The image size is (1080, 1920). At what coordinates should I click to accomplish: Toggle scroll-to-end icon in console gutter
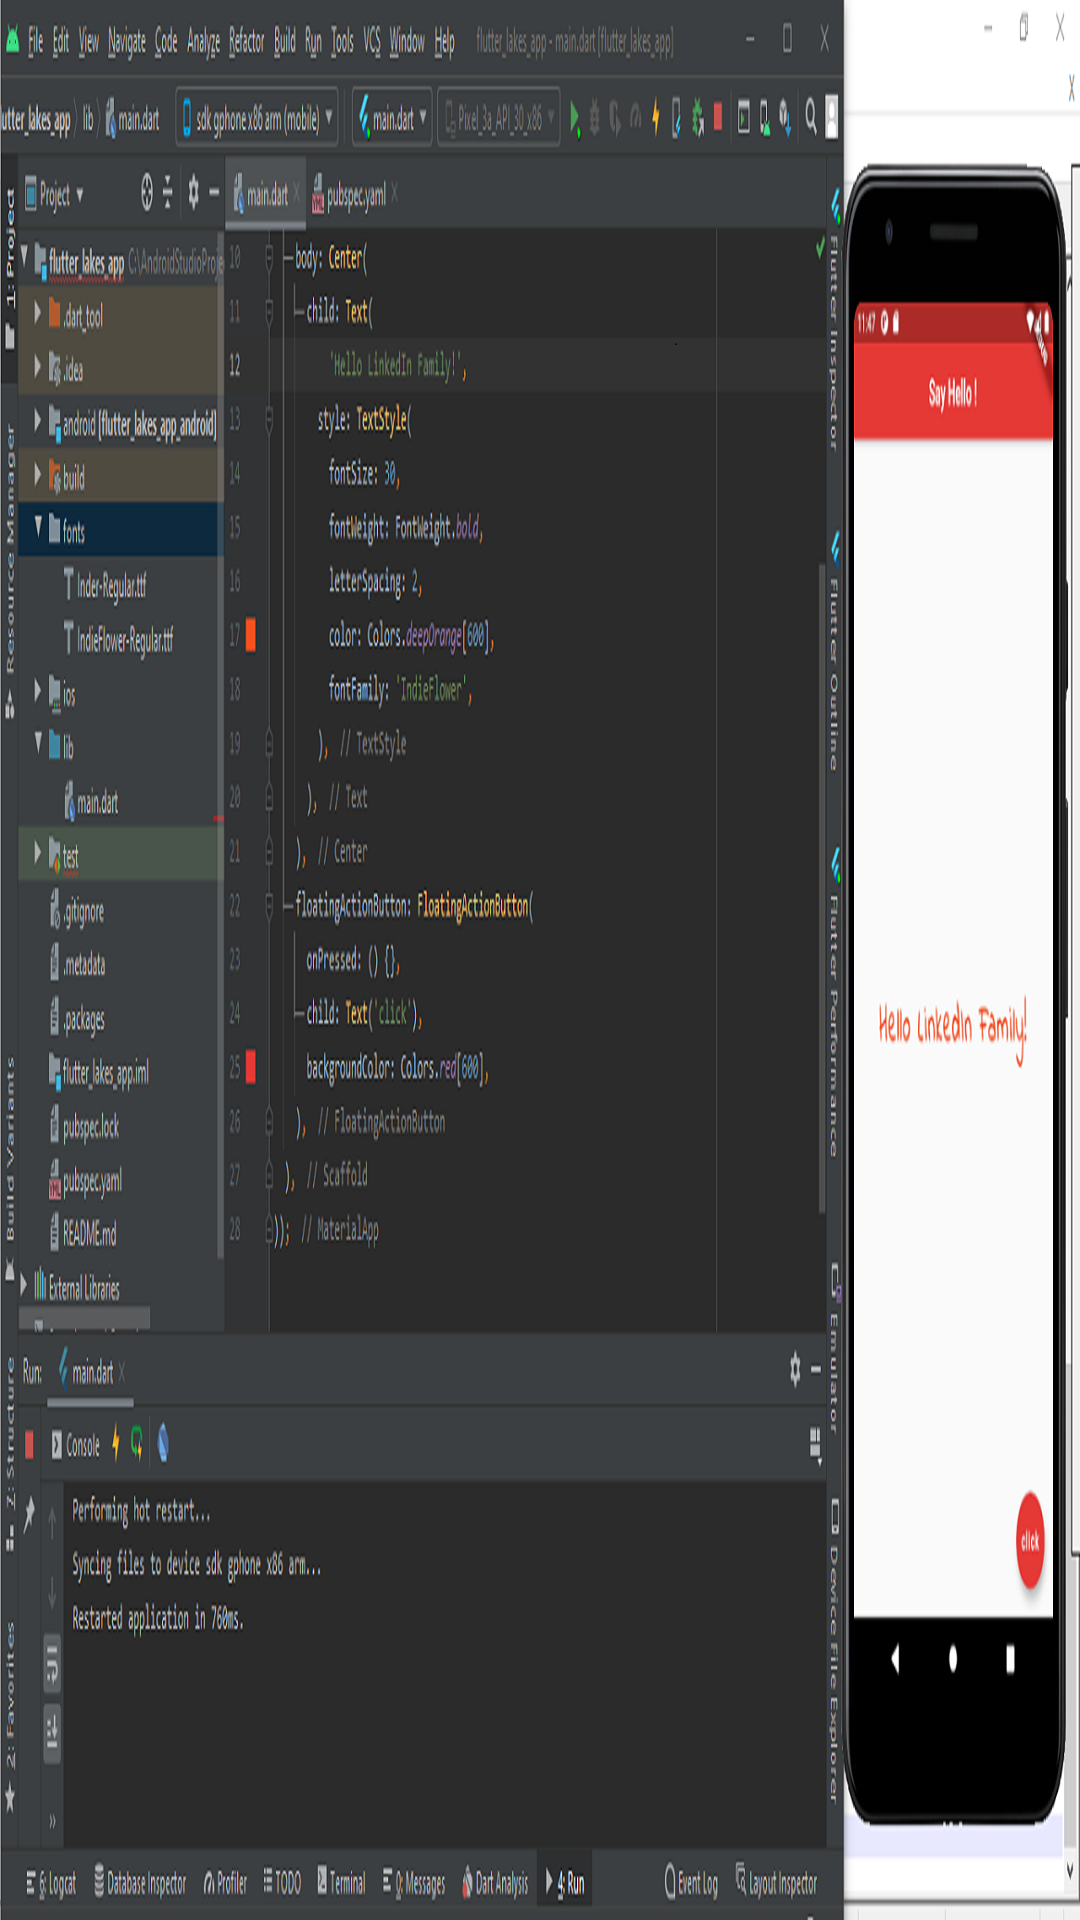(53, 1733)
